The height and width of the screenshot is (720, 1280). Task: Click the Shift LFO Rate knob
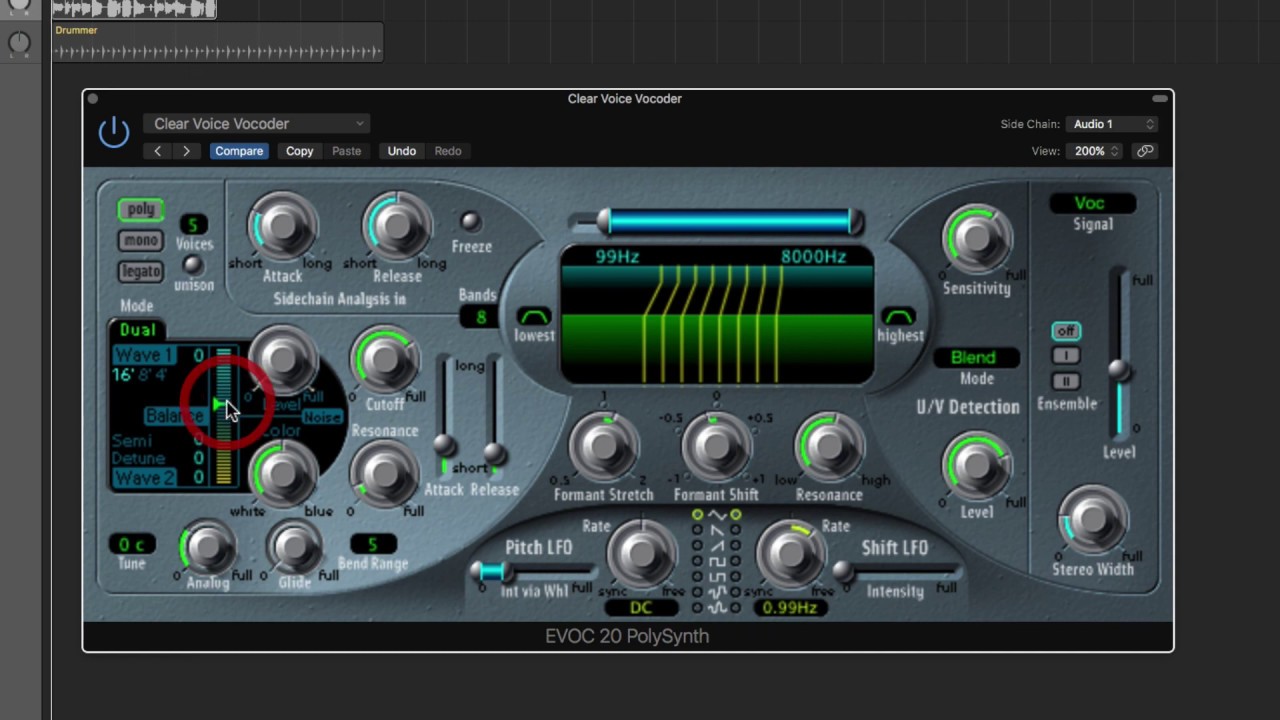[x=790, y=553]
